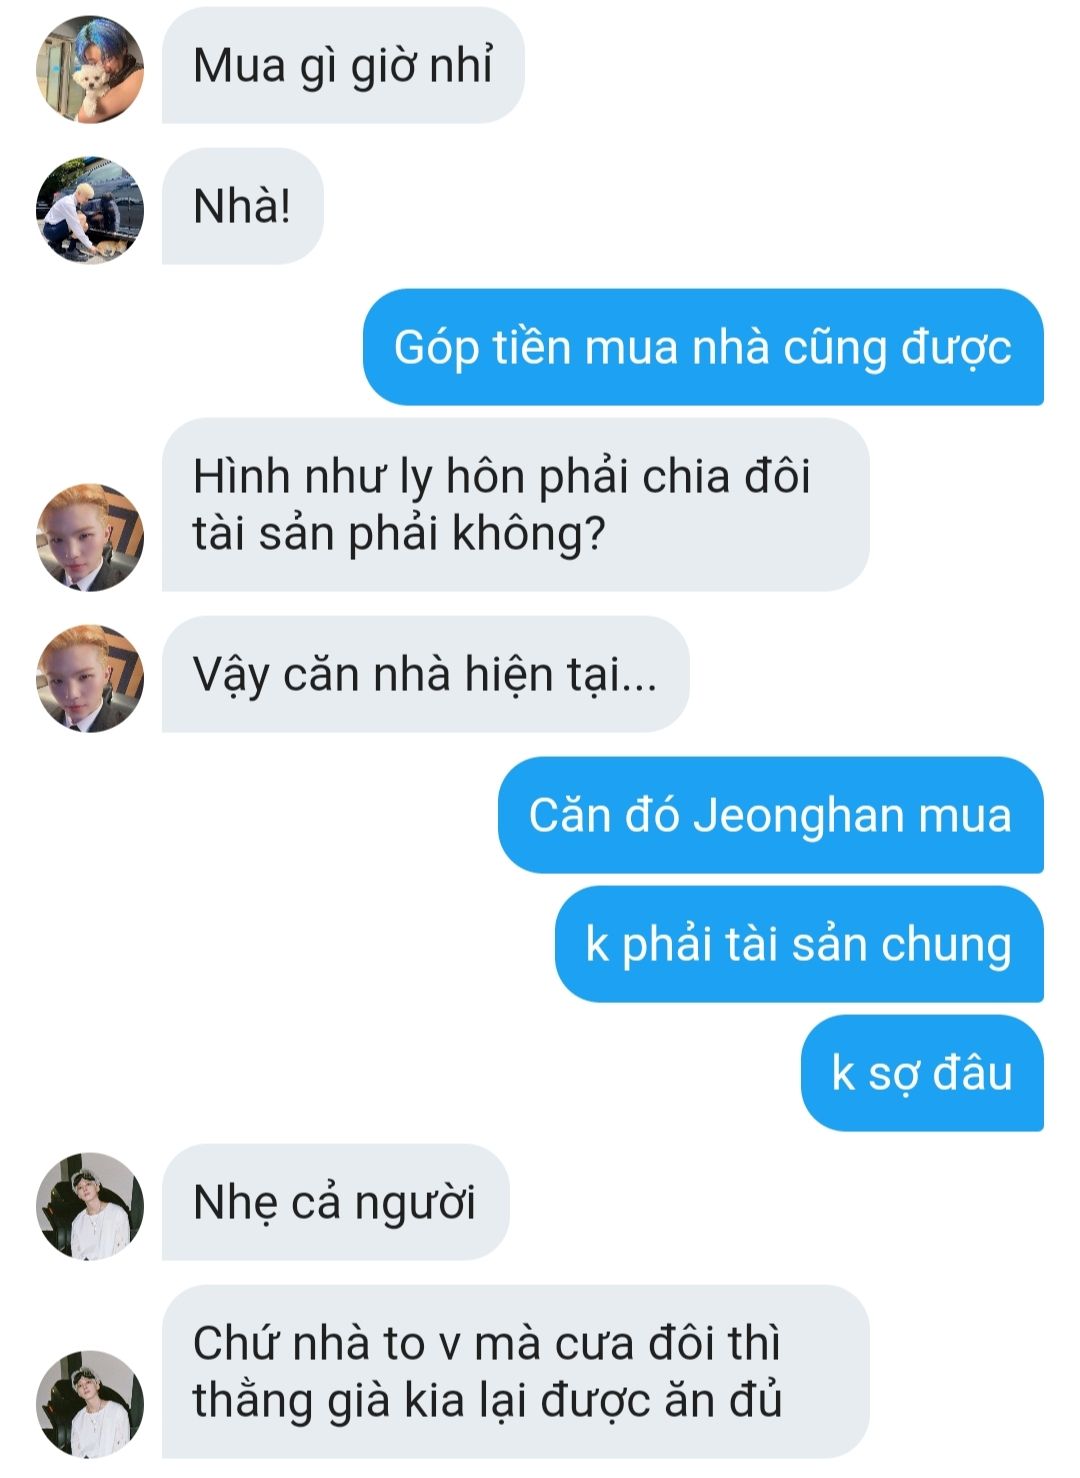Tap message "Chứ nhà to v mà cưa đôi"

(x=516, y=1371)
